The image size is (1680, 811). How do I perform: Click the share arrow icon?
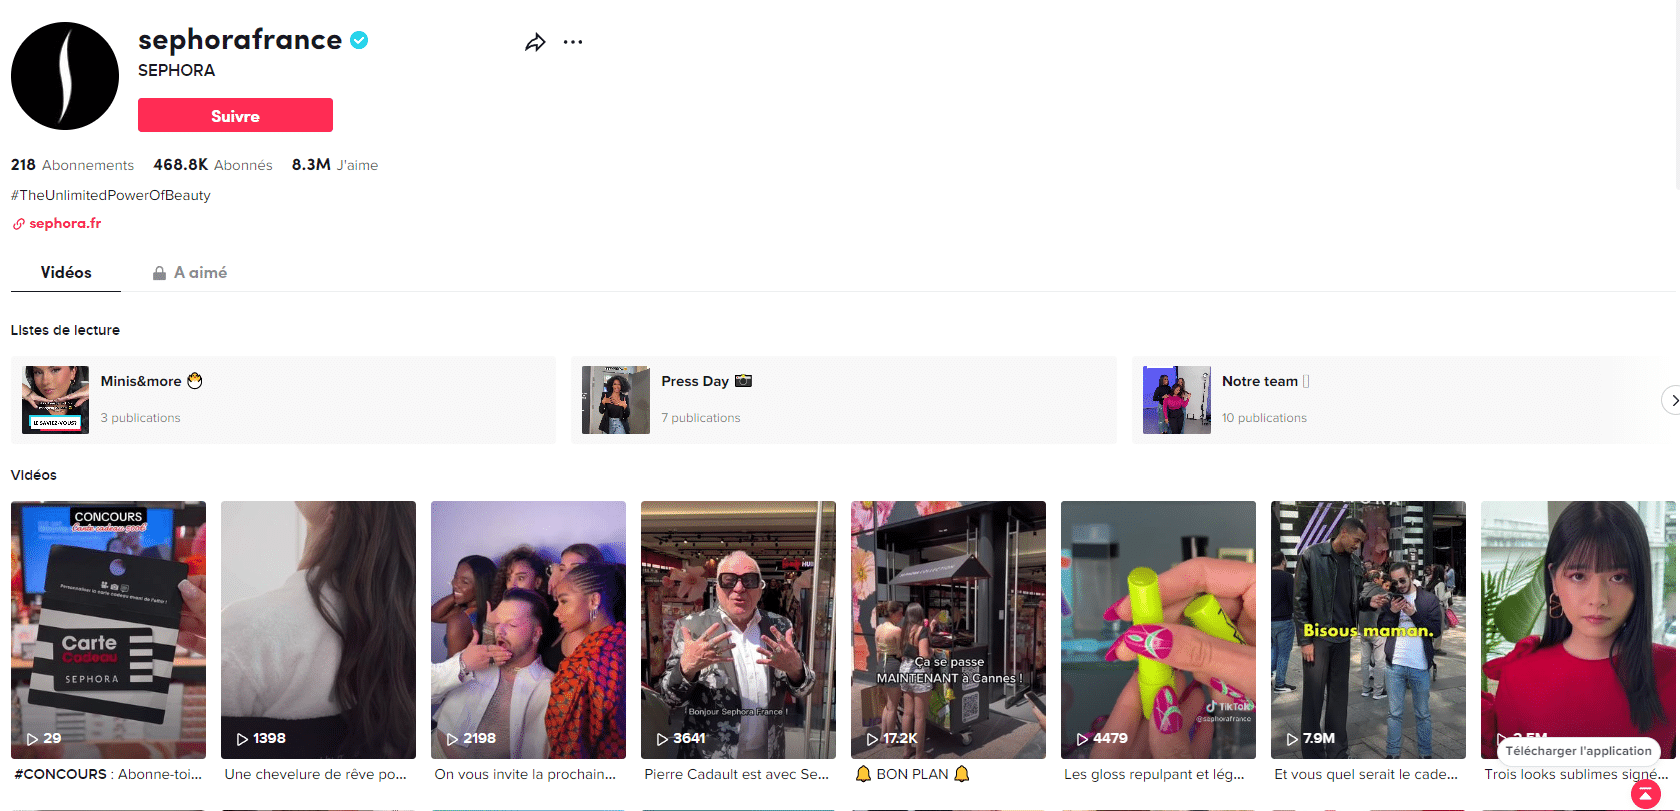(x=535, y=42)
